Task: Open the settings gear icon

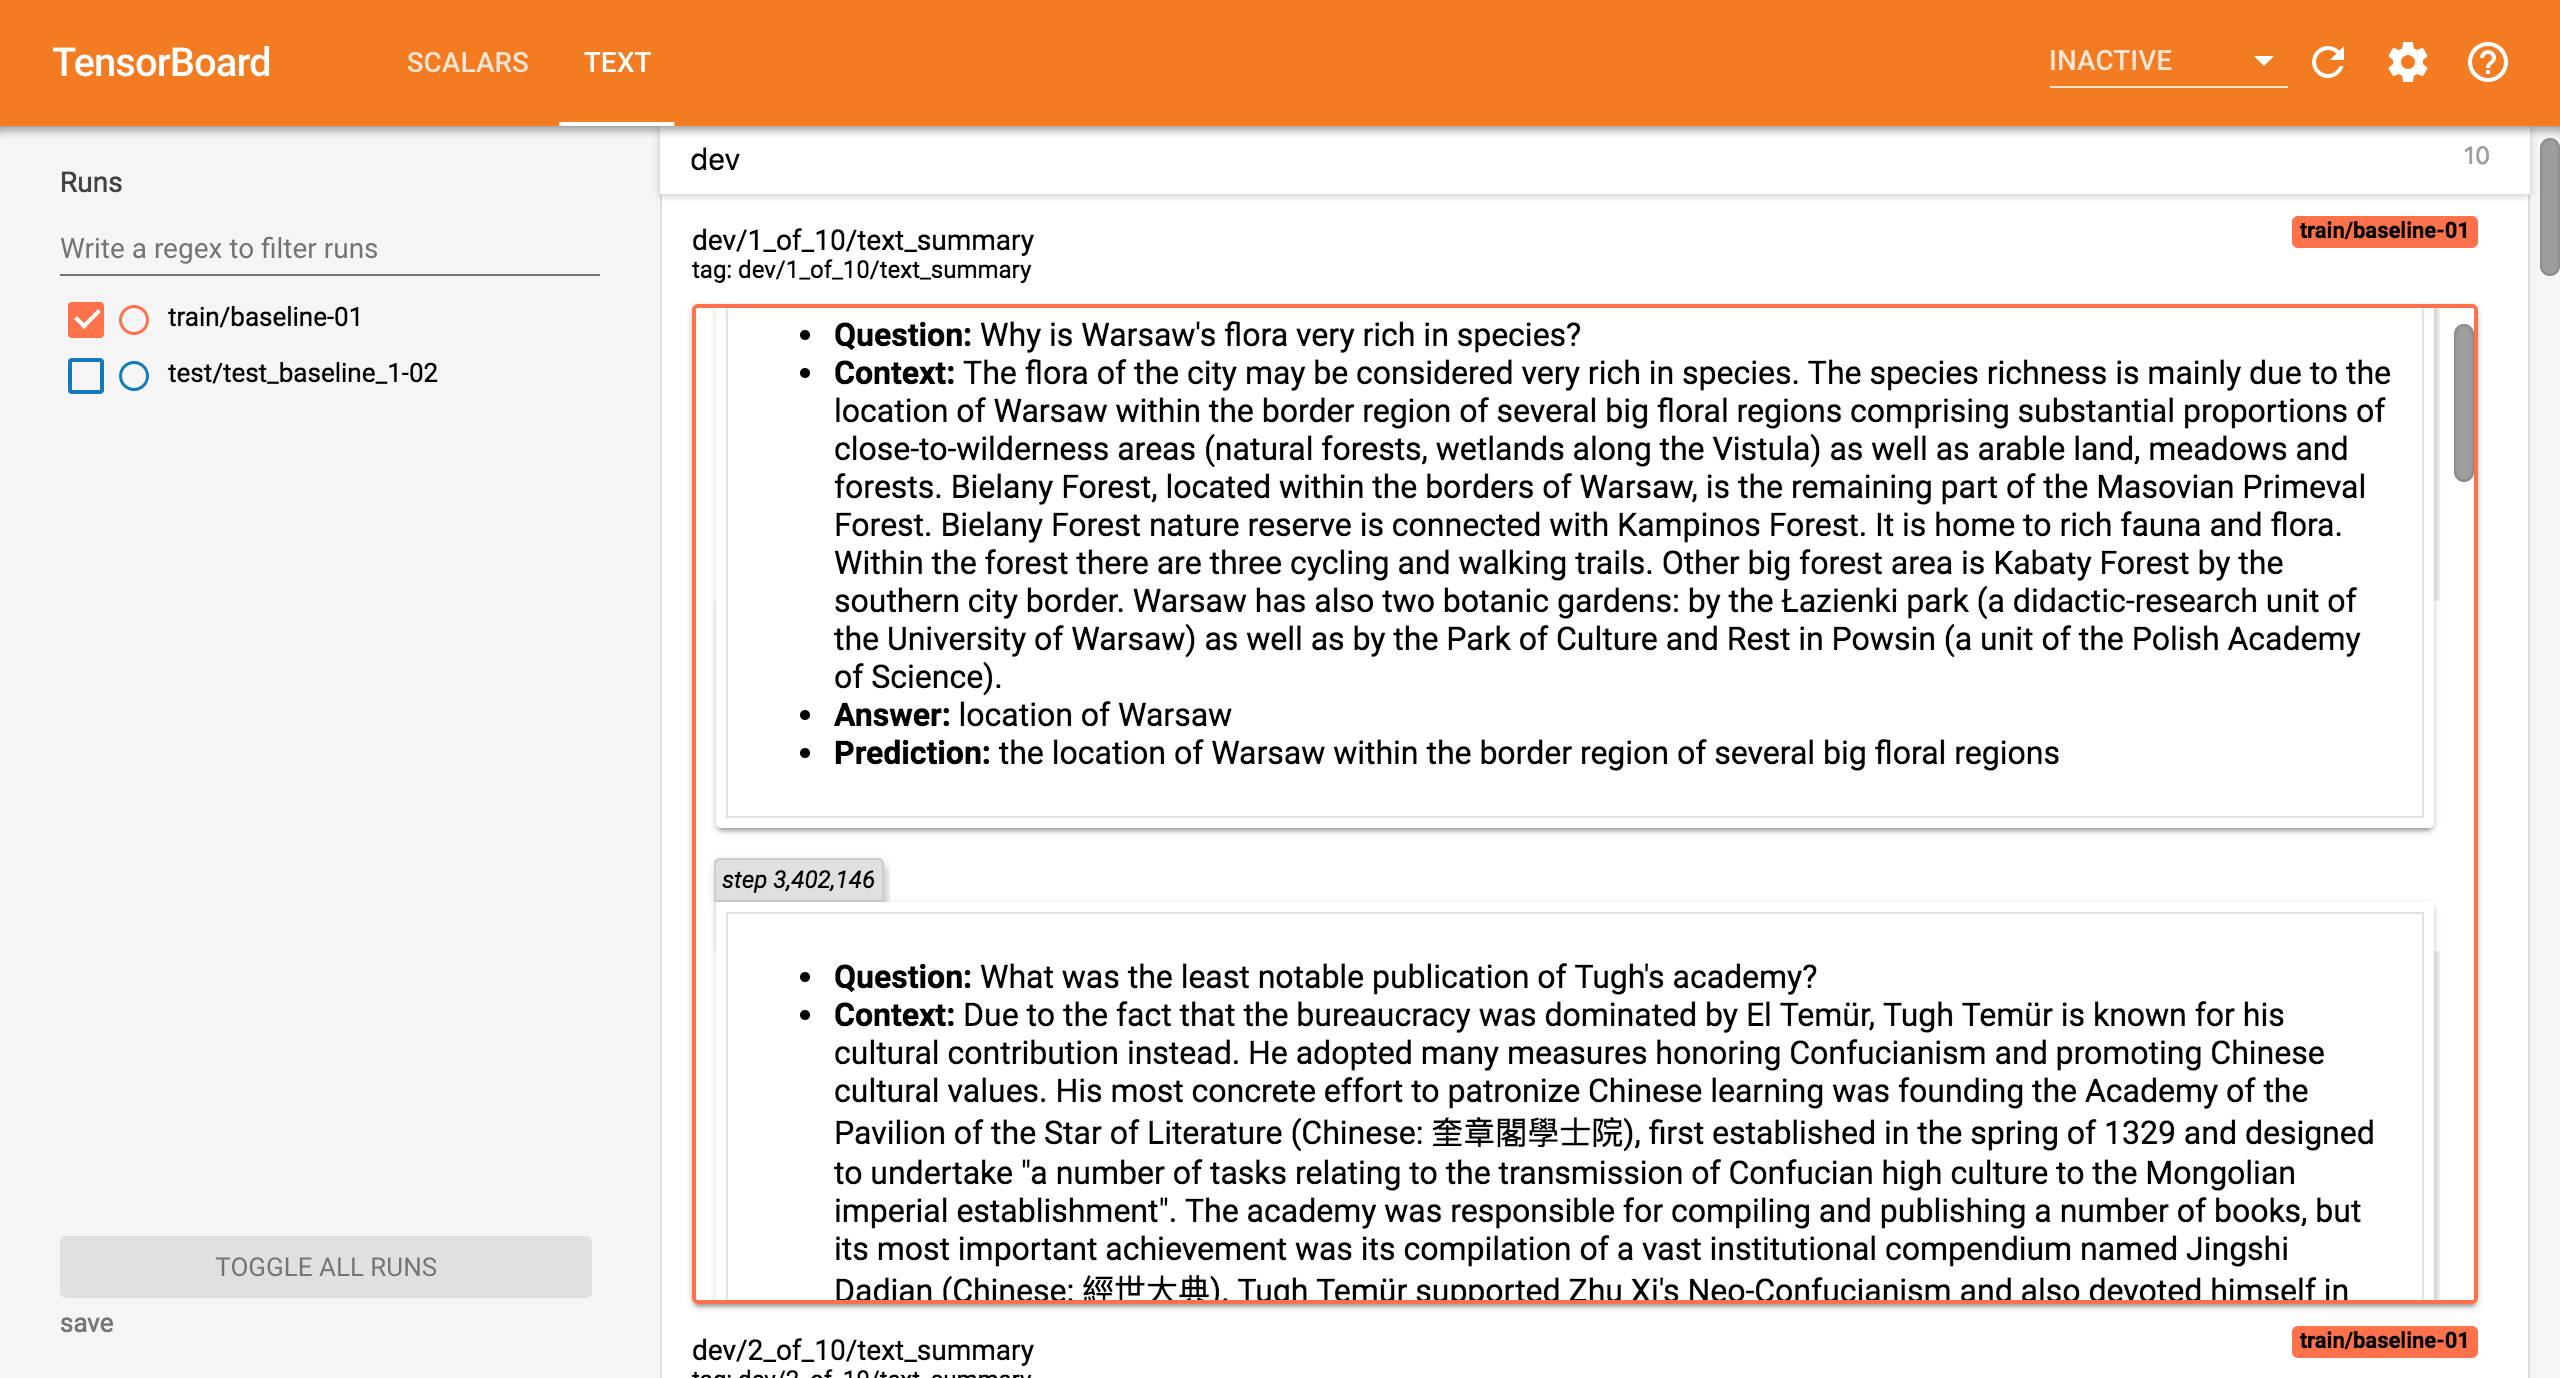Action: (x=2408, y=62)
